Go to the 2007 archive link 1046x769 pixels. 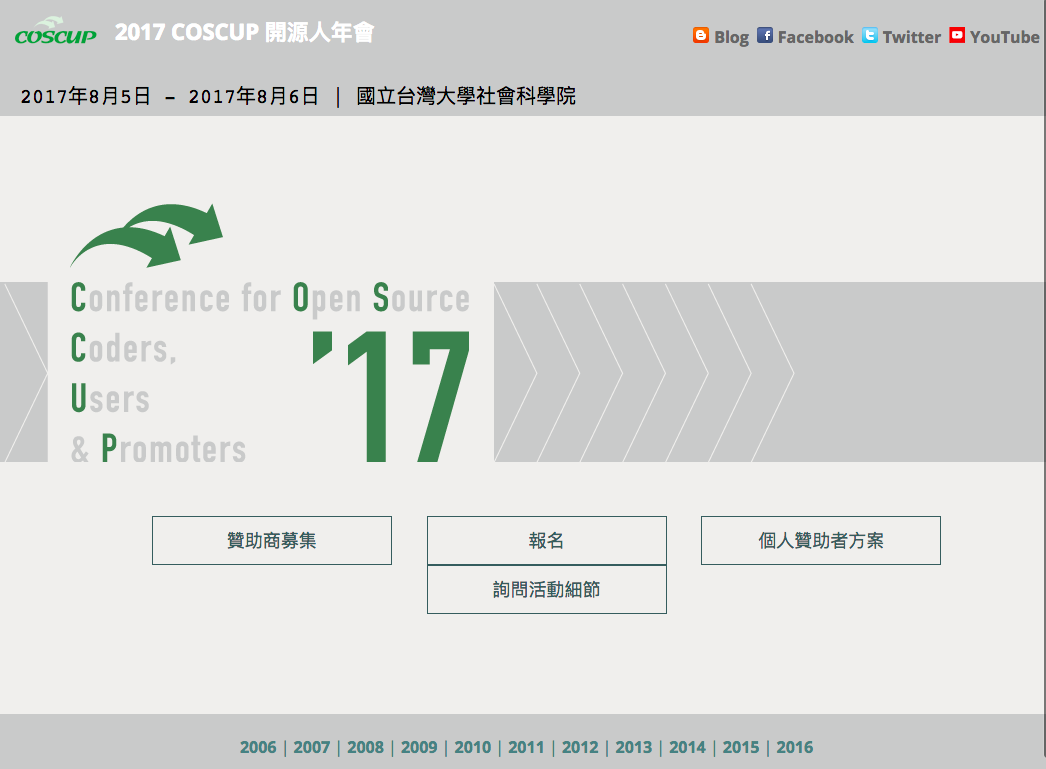click(312, 747)
